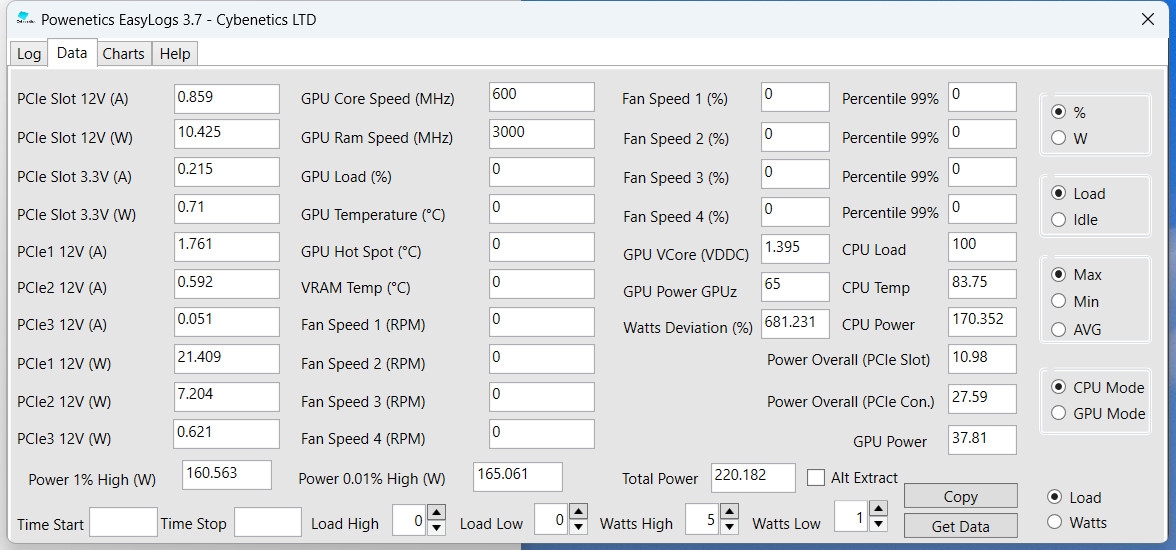This screenshot has width=1176, height=550.
Task: Increase the Load High value
Action: pos(436,513)
